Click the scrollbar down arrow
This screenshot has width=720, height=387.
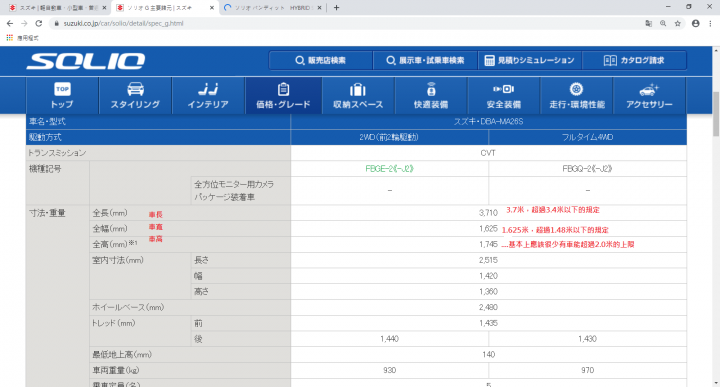coord(716,383)
